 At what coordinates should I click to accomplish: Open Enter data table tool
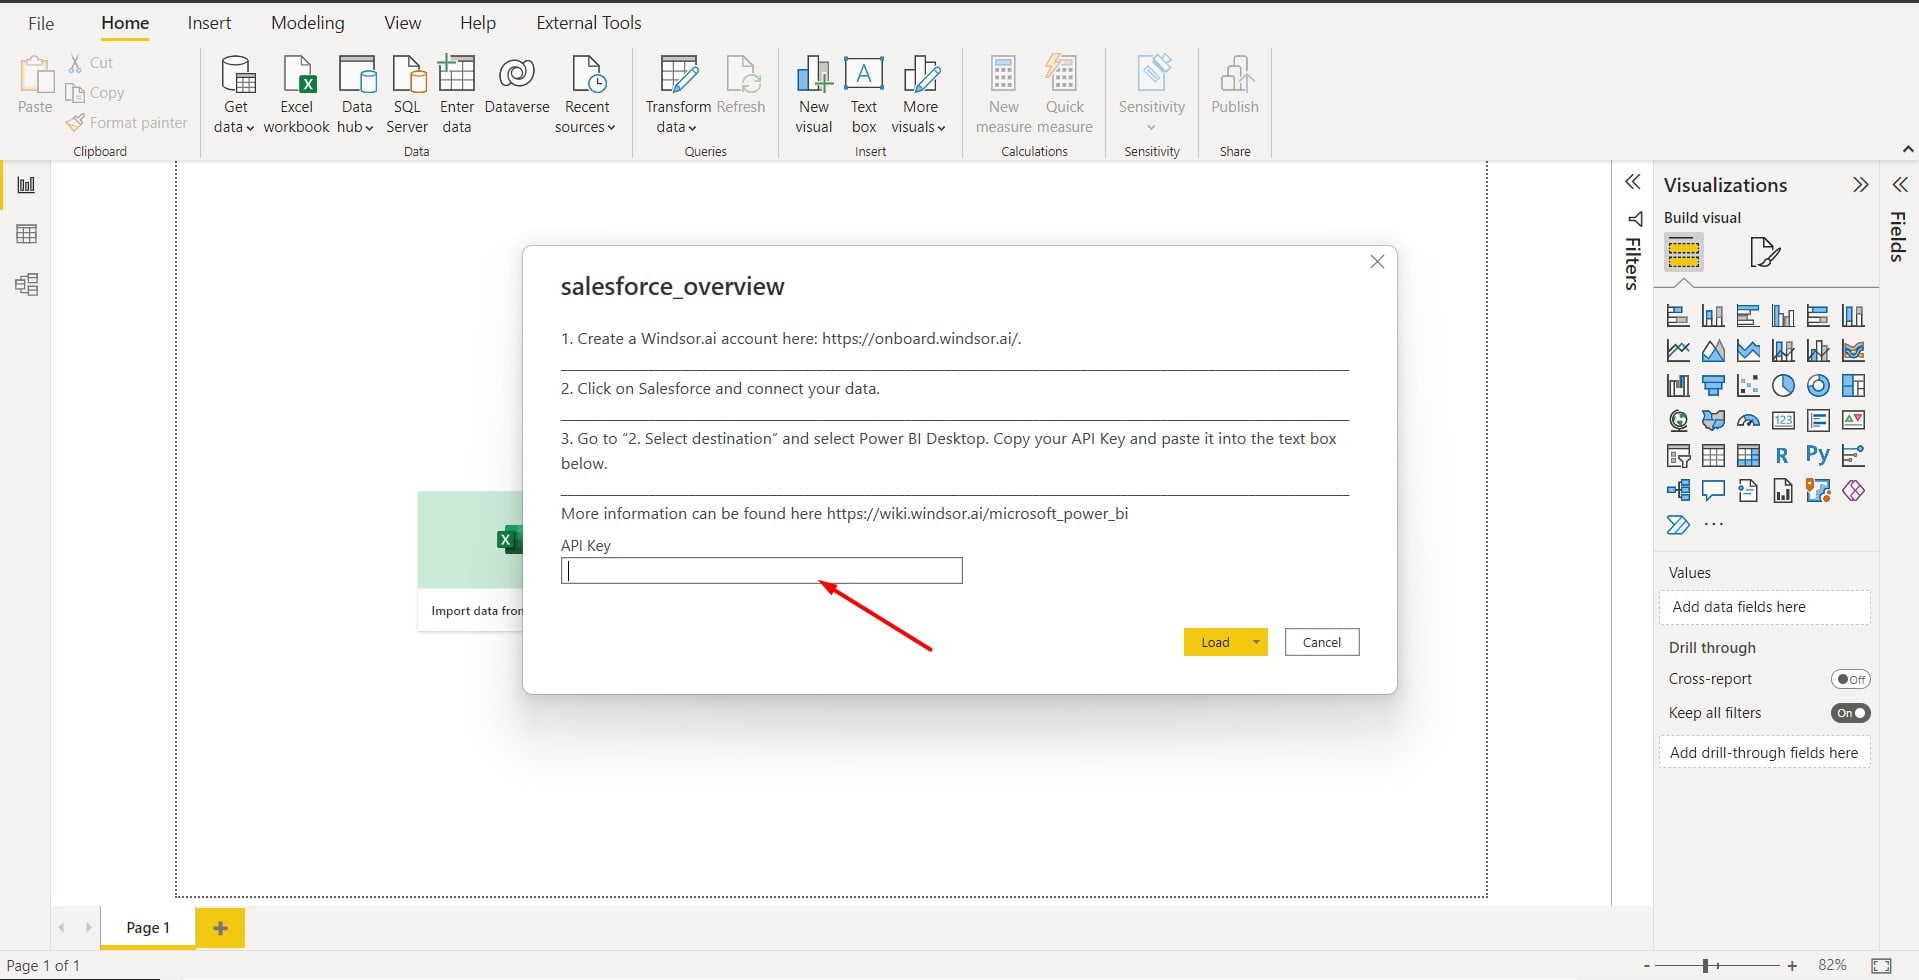pos(457,95)
